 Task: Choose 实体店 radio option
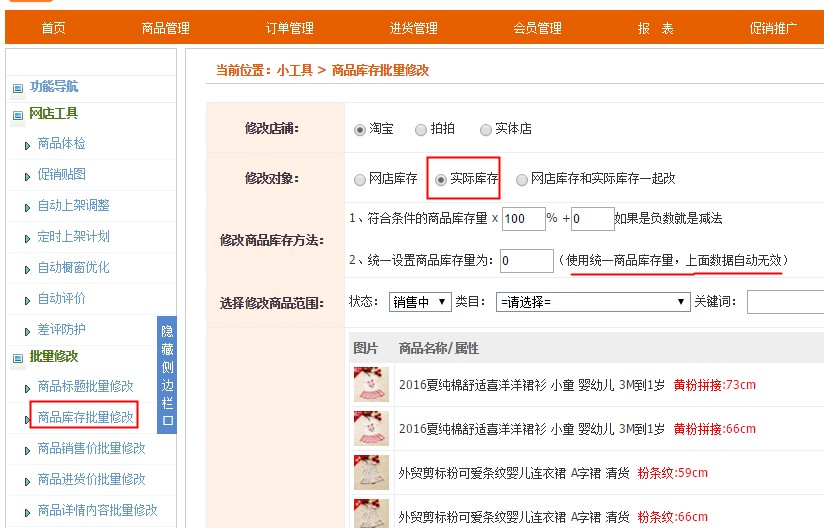(486, 129)
